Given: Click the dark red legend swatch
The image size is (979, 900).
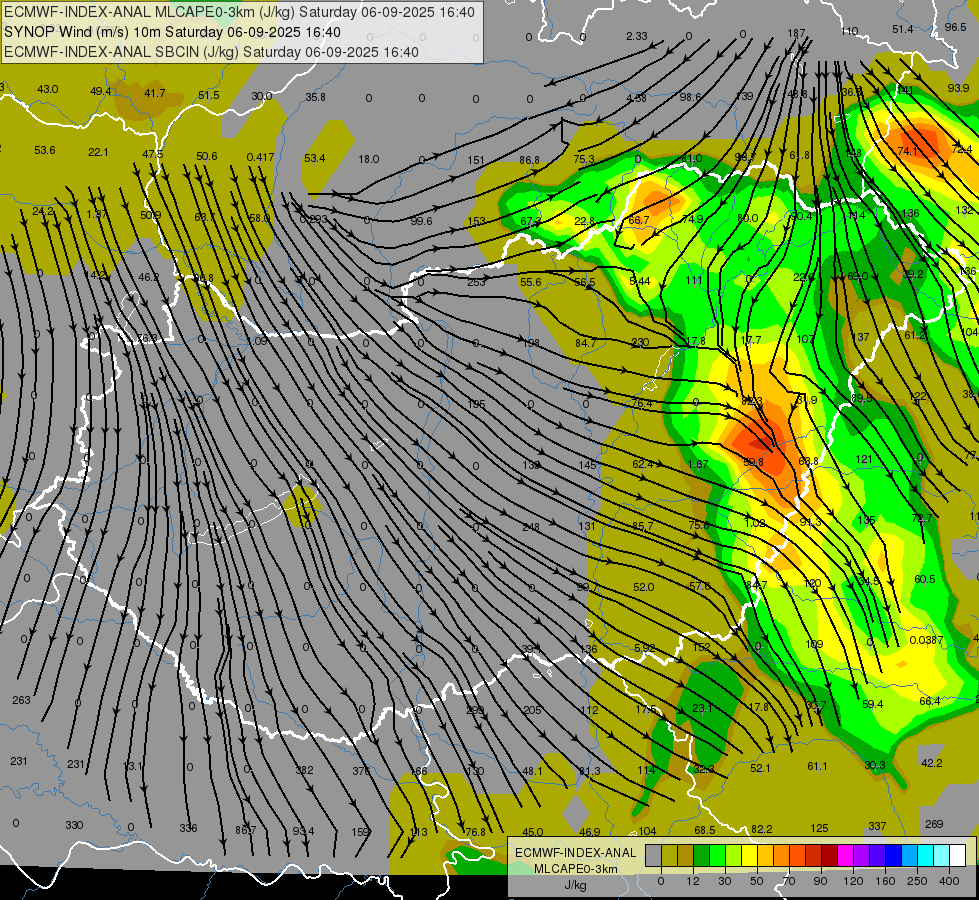Looking at the screenshot, I should (x=829, y=856).
